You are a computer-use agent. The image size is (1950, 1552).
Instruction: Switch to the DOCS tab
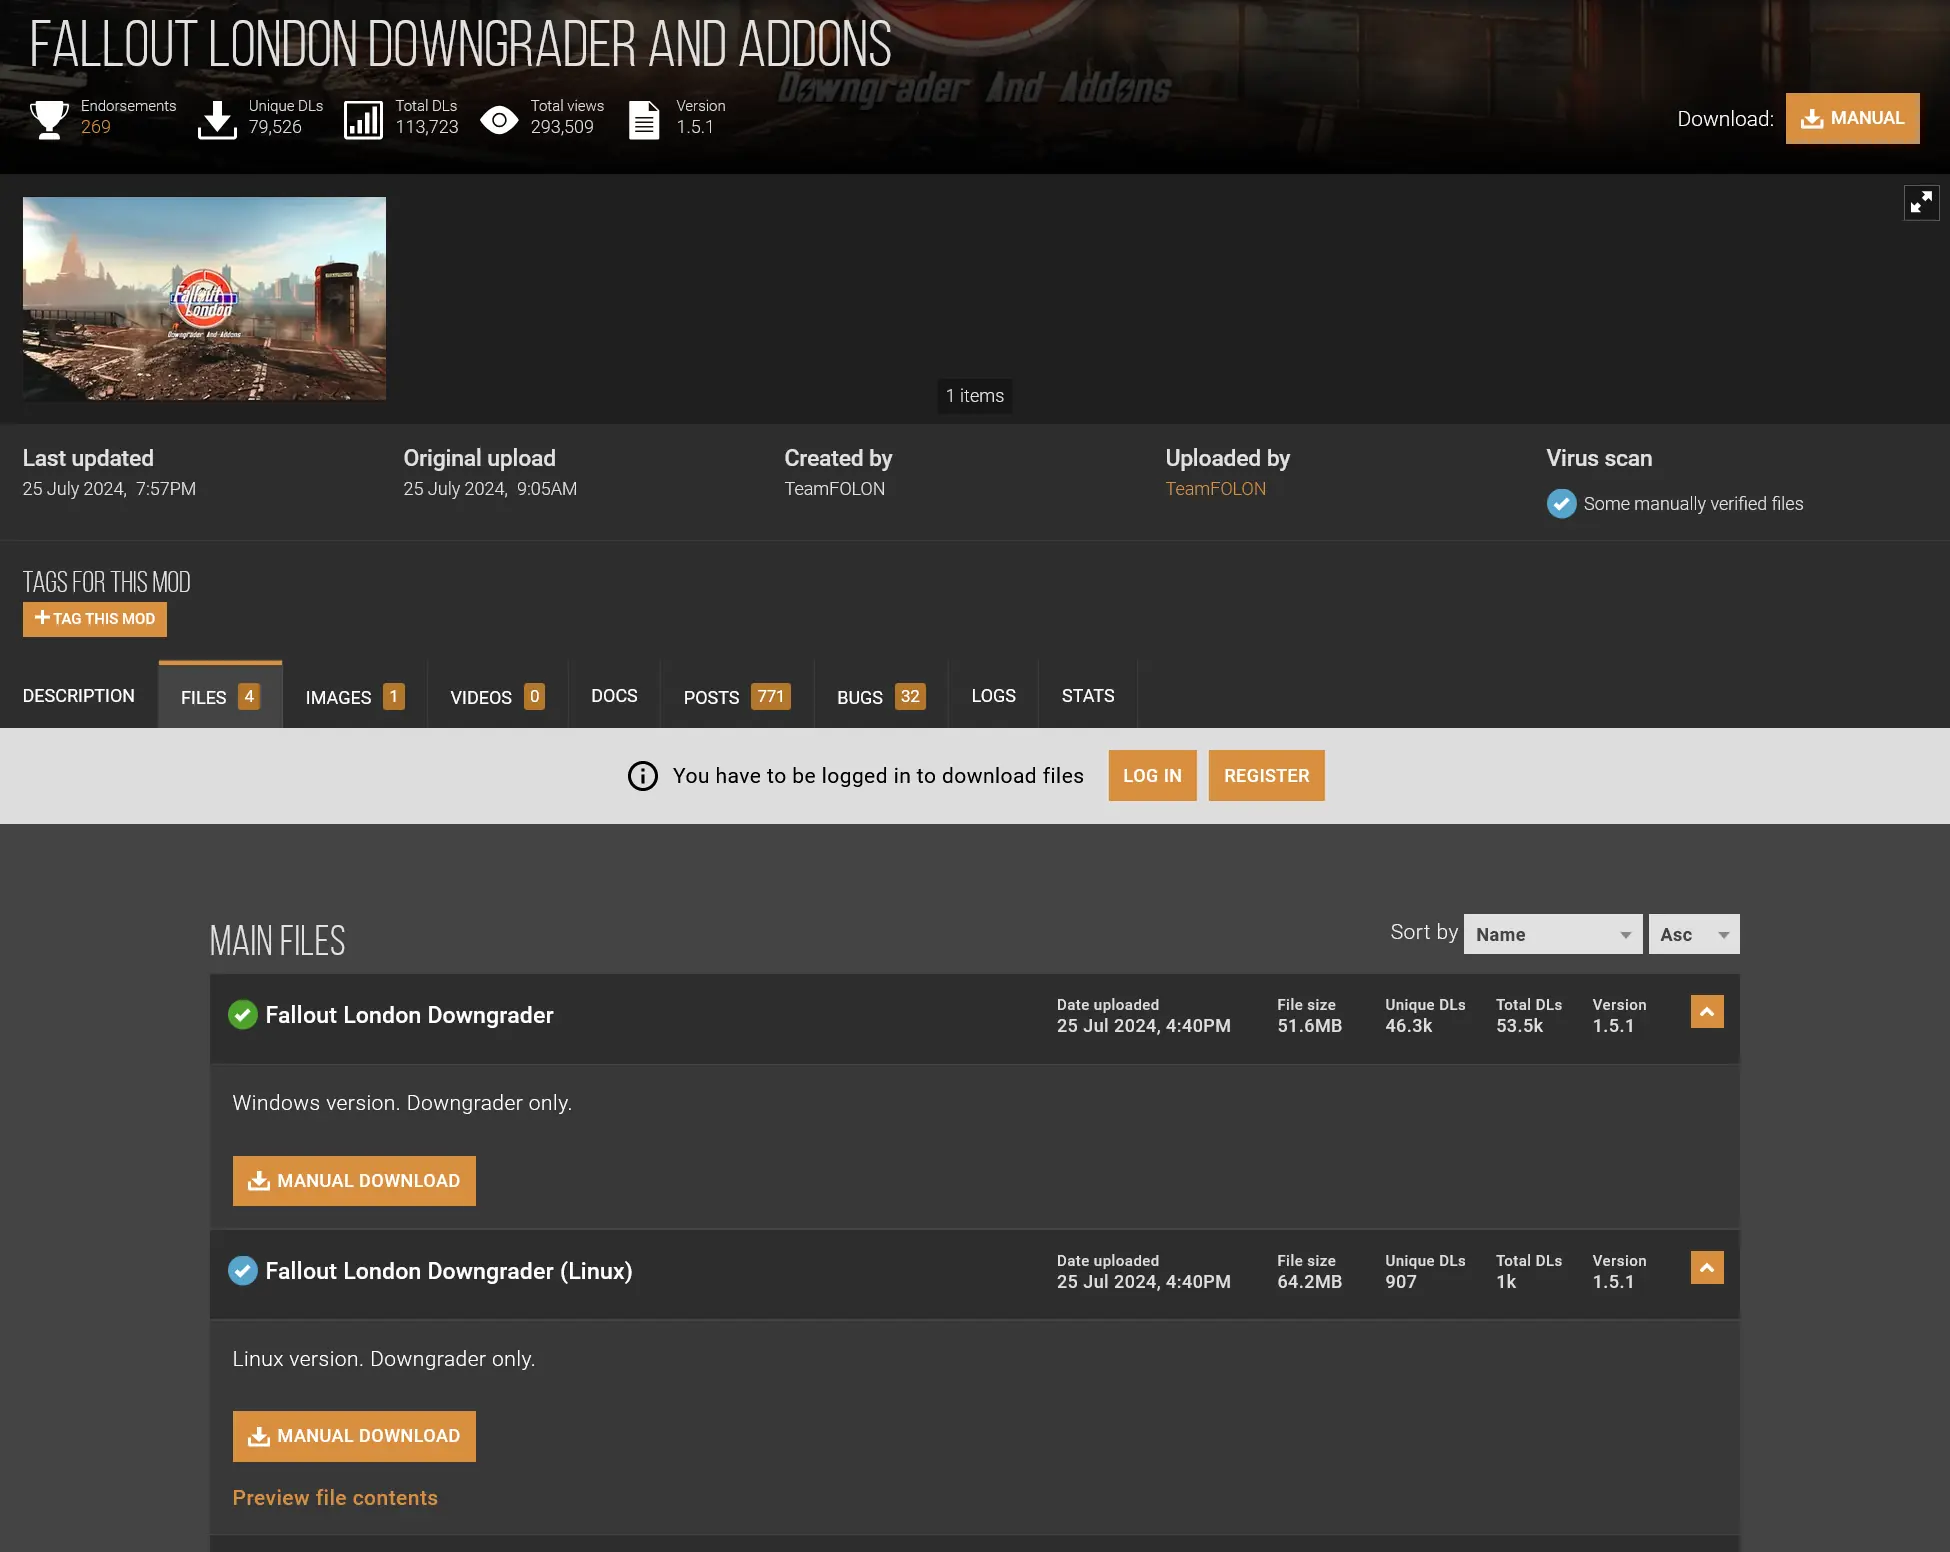tap(614, 696)
